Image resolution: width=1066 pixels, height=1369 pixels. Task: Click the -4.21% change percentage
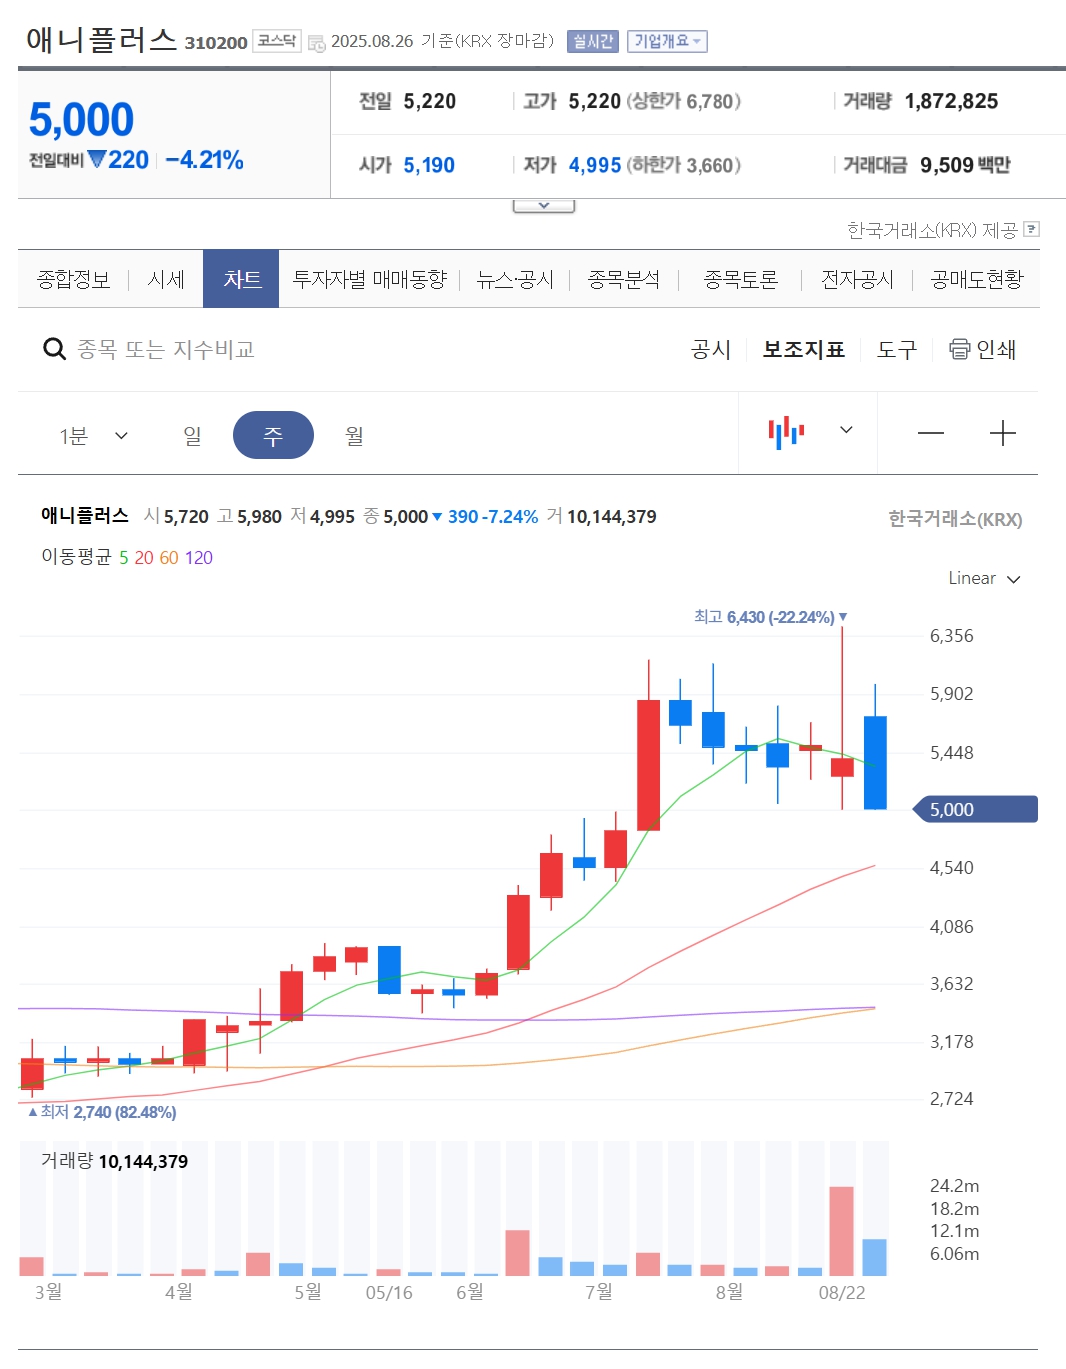[205, 160]
